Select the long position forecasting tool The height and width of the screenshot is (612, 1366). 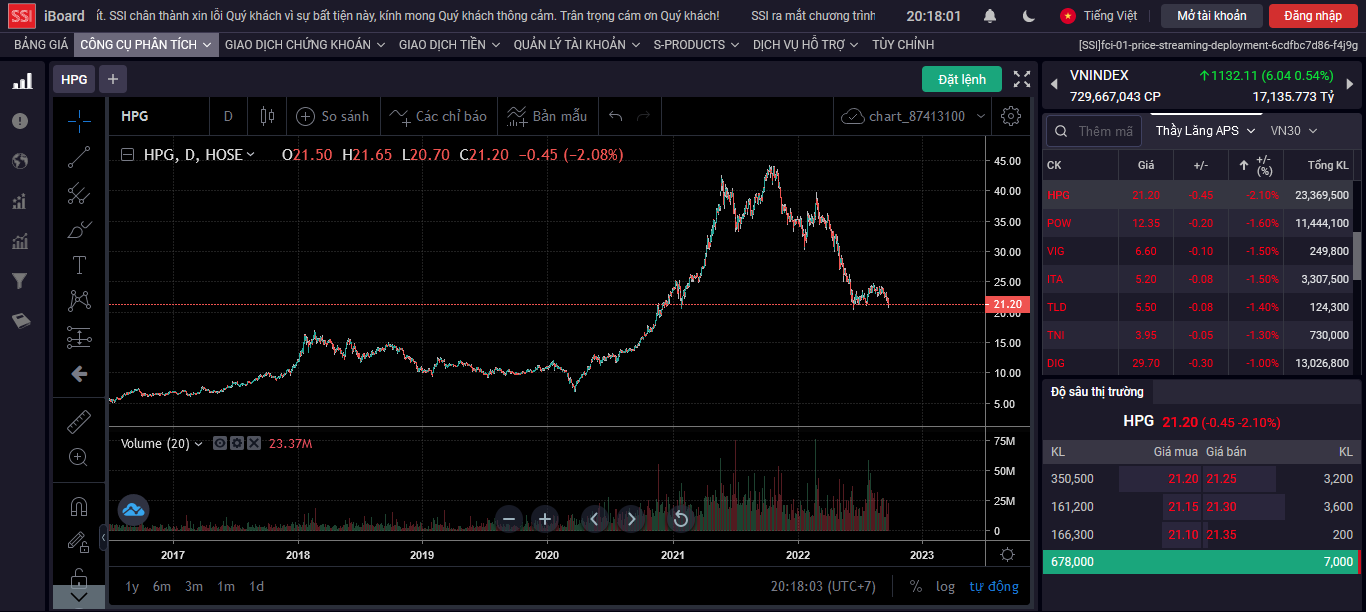(x=79, y=337)
